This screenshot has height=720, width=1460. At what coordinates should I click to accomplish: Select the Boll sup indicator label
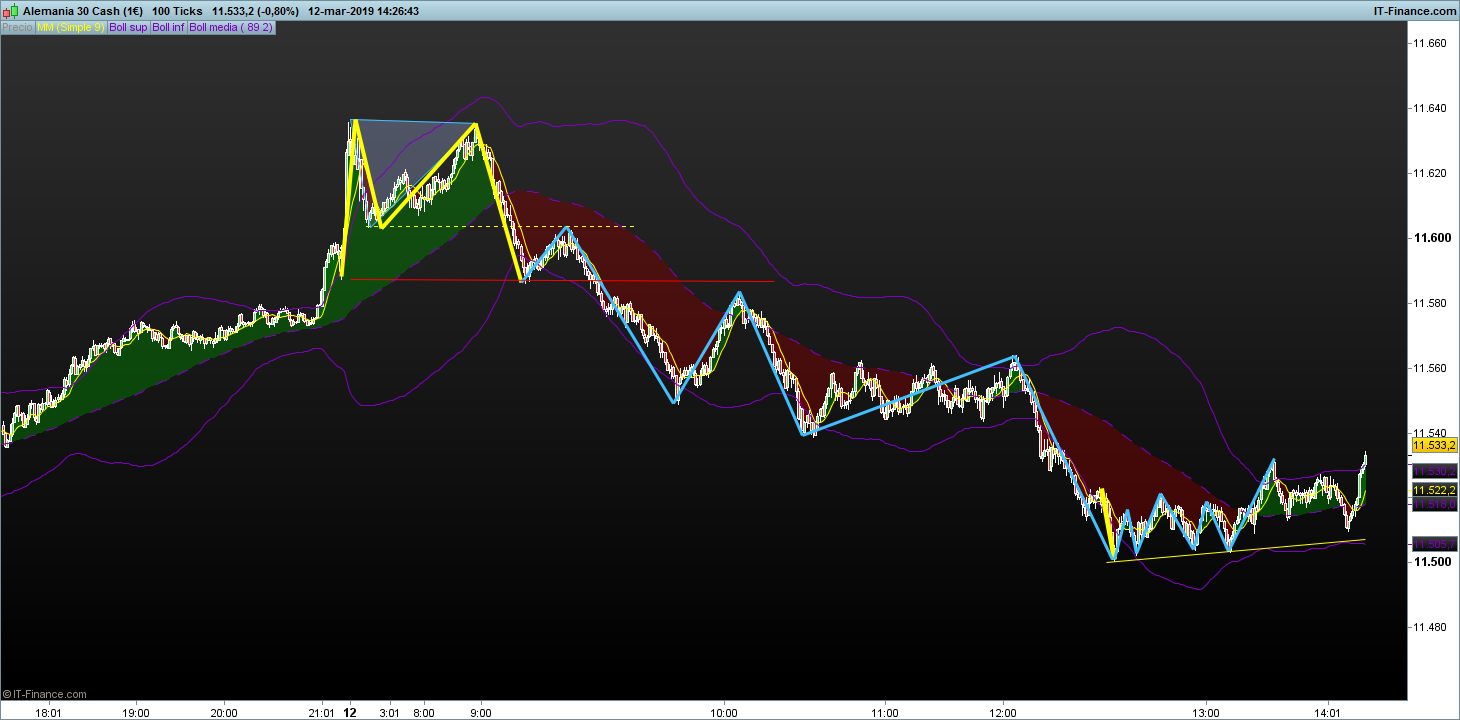click(128, 27)
